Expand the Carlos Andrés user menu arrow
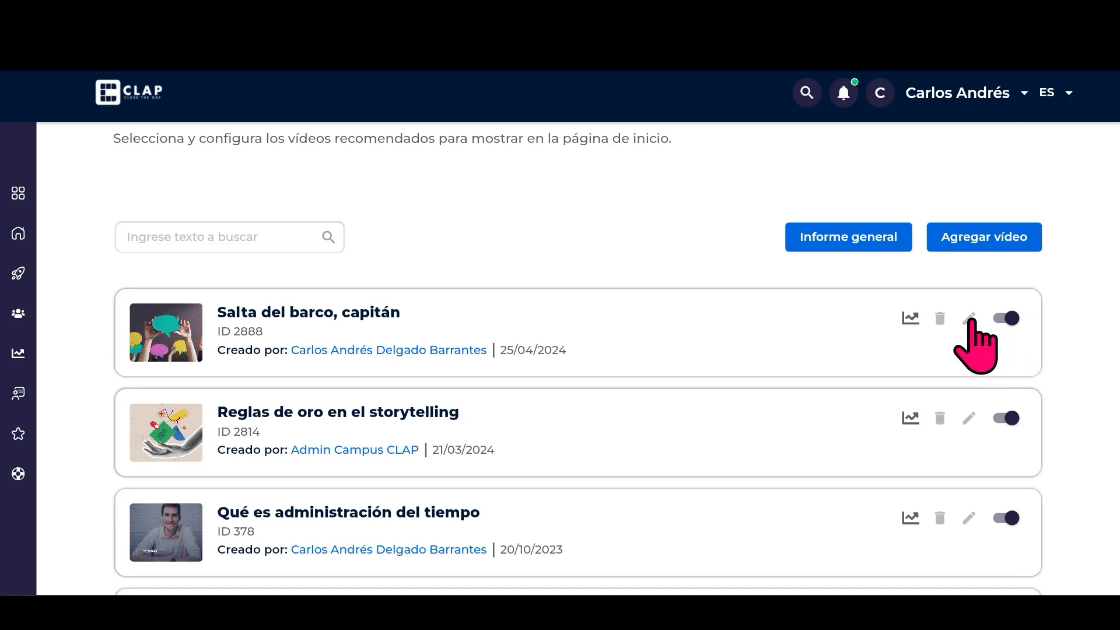The height and width of the screenshot is (630, 1120). pyautogui.click(x=1024, y=93)
